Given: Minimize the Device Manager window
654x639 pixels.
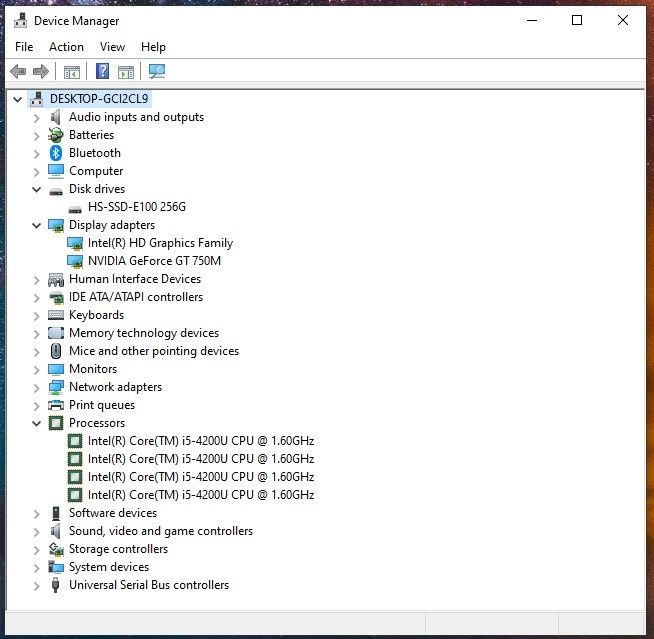Looking at the screenshot, I should pos(532,20).
